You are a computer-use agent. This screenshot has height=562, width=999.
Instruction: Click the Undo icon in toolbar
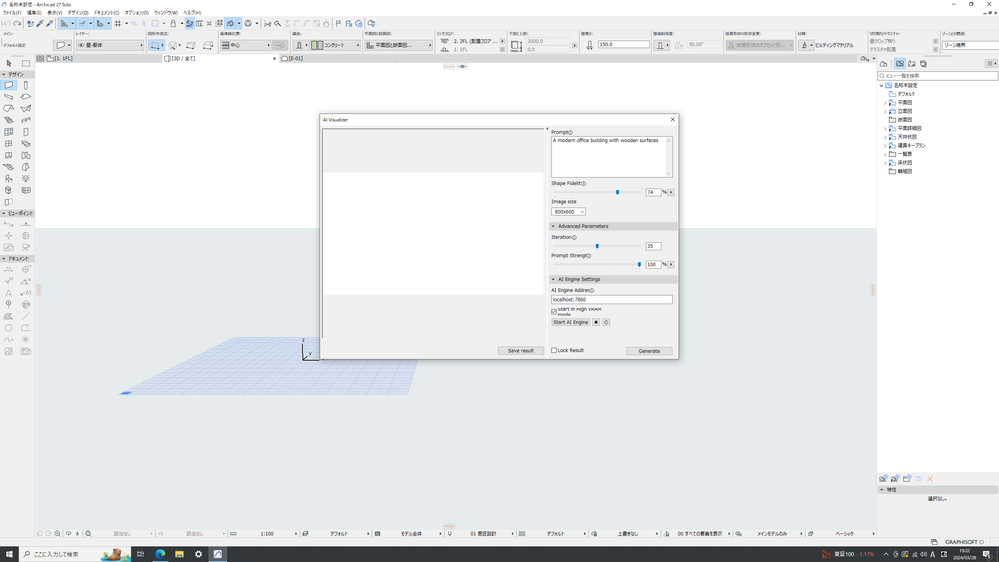click(6, 24)
